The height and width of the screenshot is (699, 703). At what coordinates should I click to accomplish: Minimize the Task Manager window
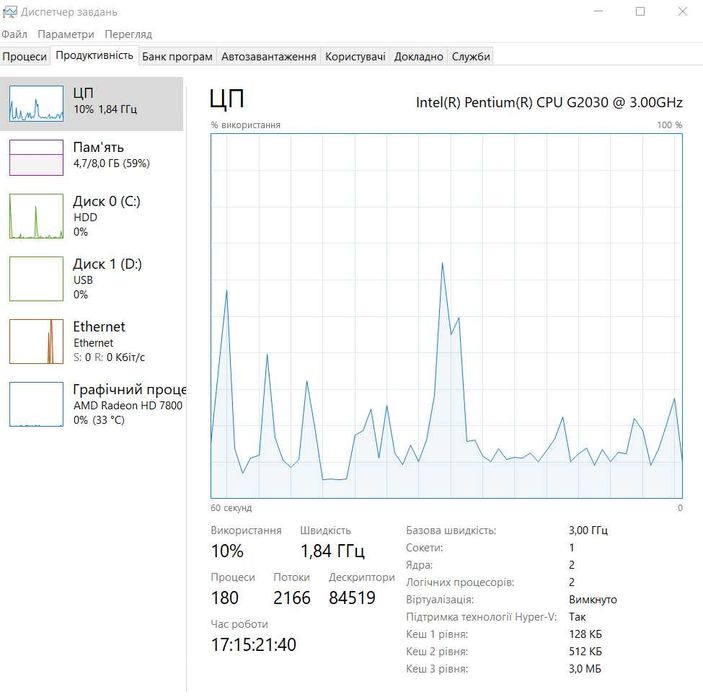point(598,11)
